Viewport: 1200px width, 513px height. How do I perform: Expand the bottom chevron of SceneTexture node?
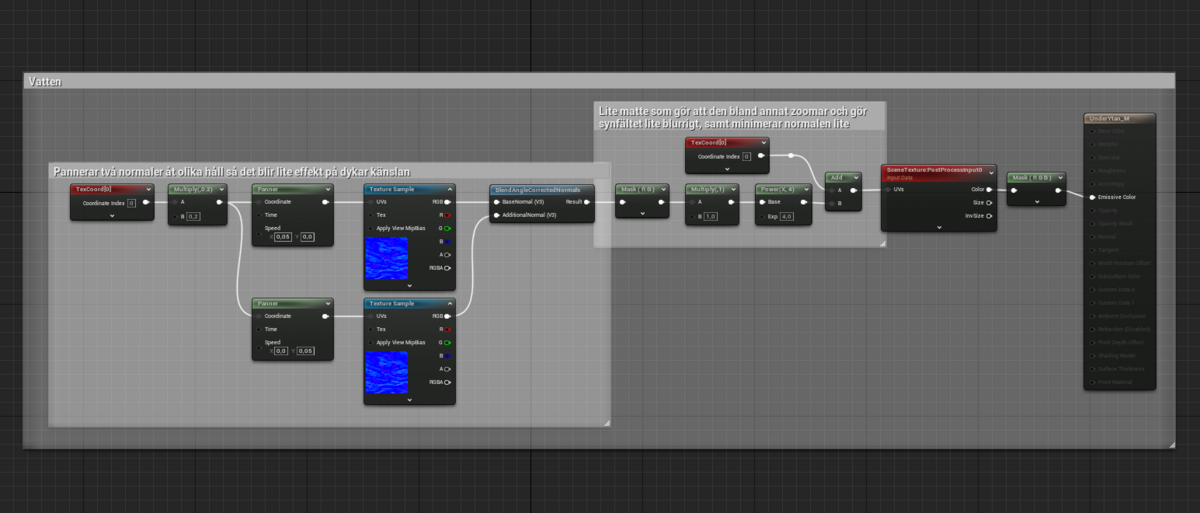tap(938, 227)
